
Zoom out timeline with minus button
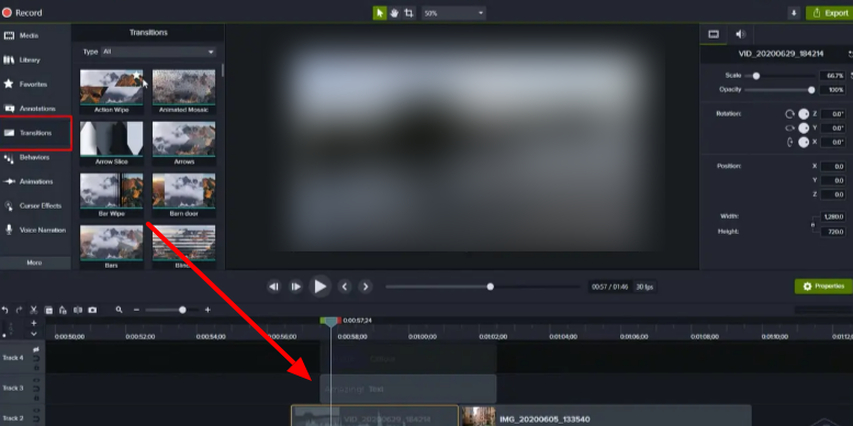[137, 310]
